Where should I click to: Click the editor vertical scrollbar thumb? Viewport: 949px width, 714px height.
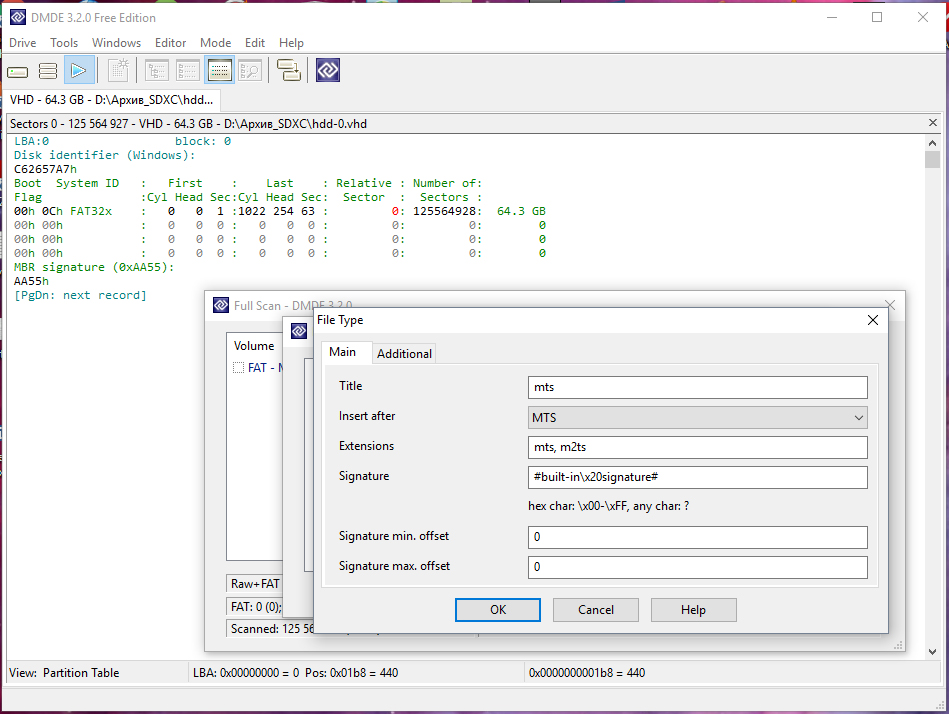(932, 159)
